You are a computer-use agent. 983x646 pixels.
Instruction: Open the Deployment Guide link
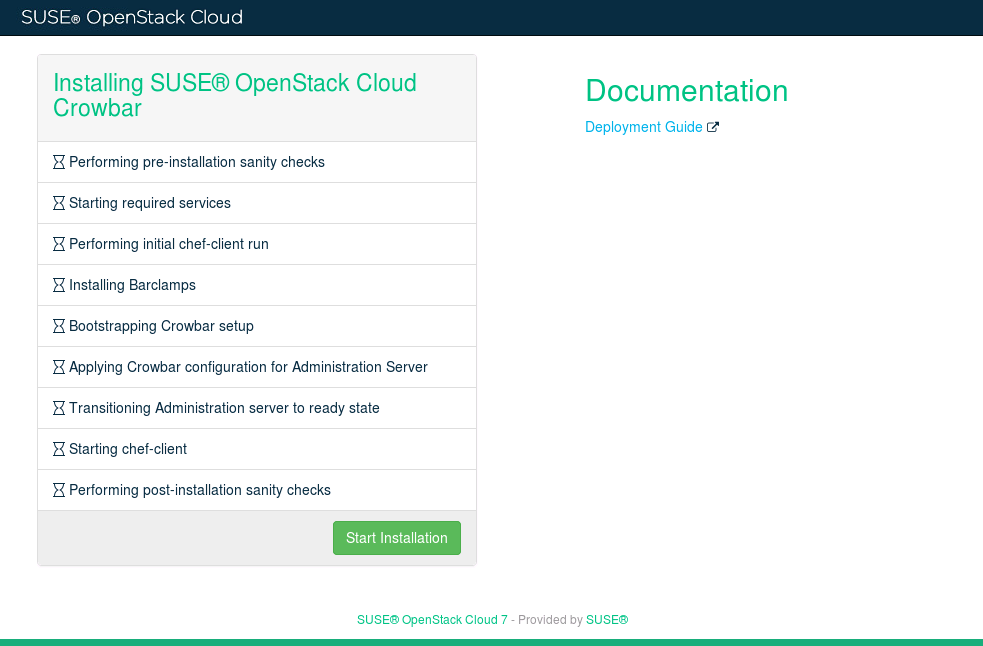click(643, 127)
